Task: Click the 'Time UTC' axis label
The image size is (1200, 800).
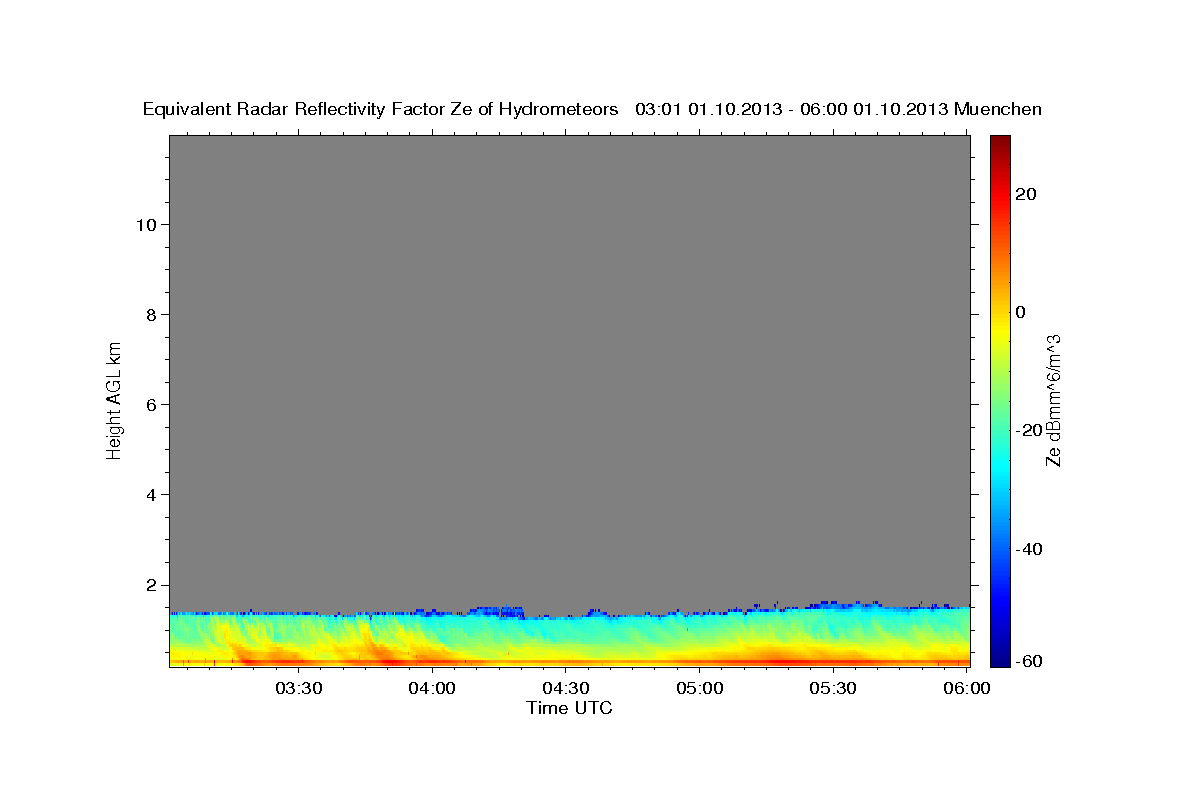Action: 569,708
